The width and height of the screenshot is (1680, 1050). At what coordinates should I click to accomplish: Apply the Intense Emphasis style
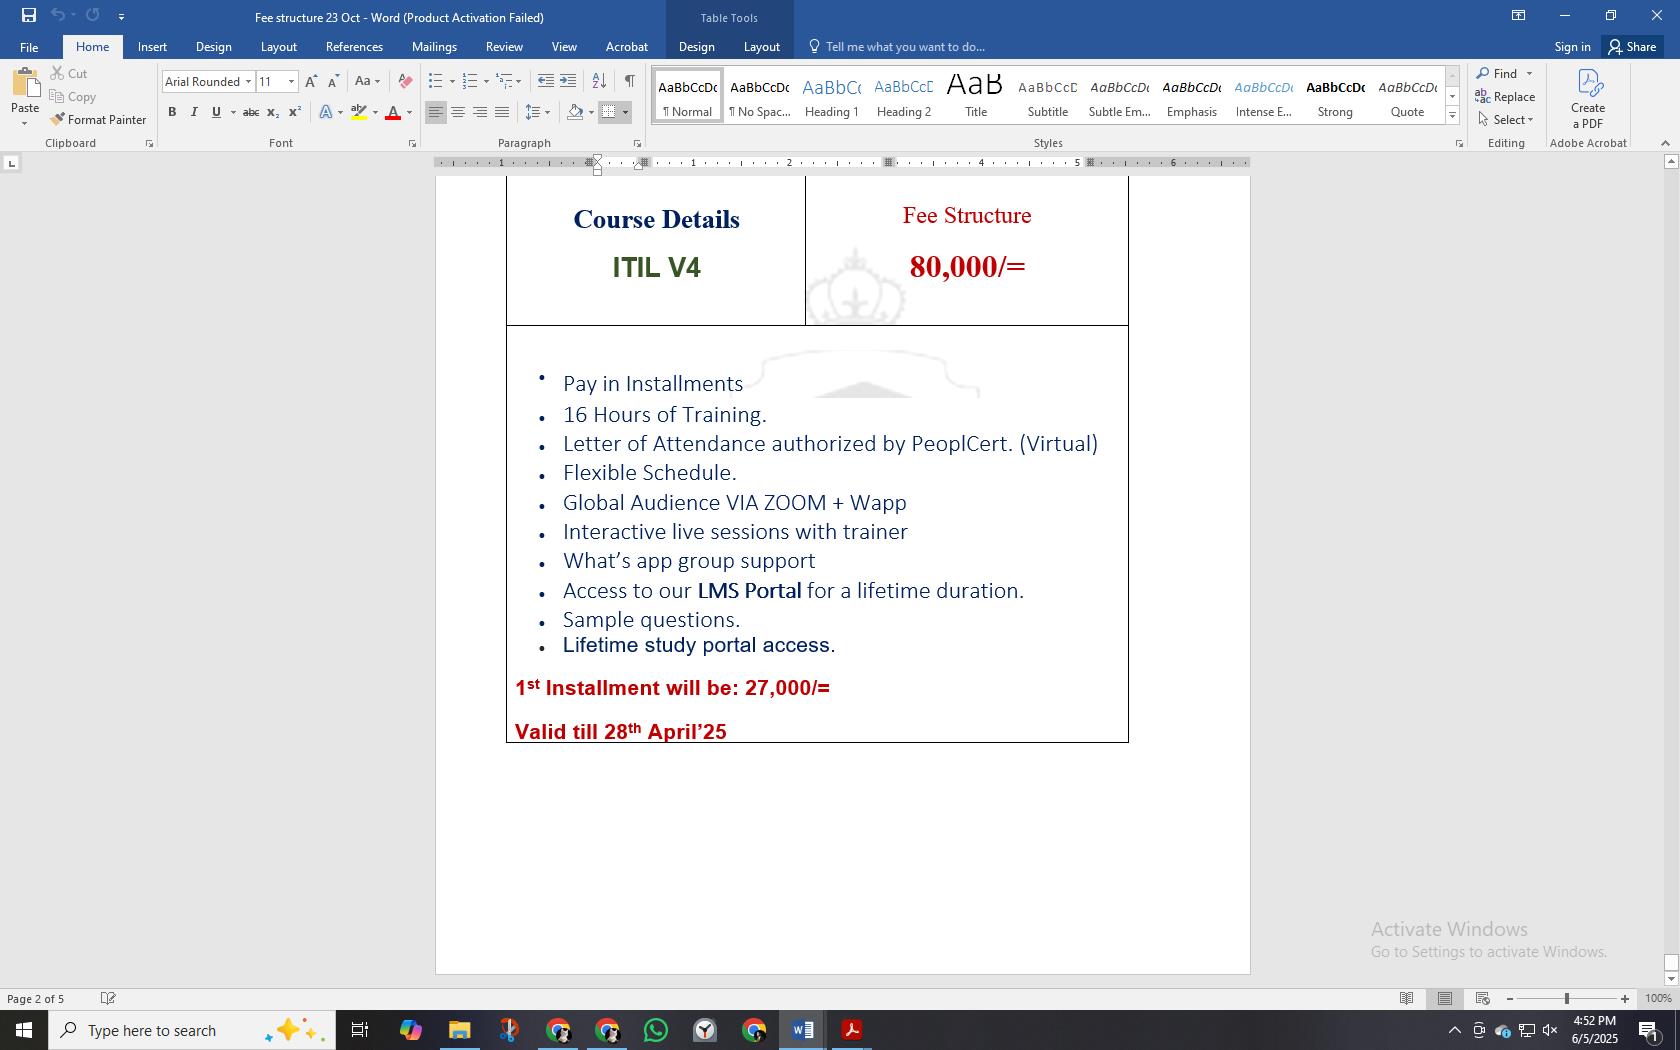point(1263,97)
